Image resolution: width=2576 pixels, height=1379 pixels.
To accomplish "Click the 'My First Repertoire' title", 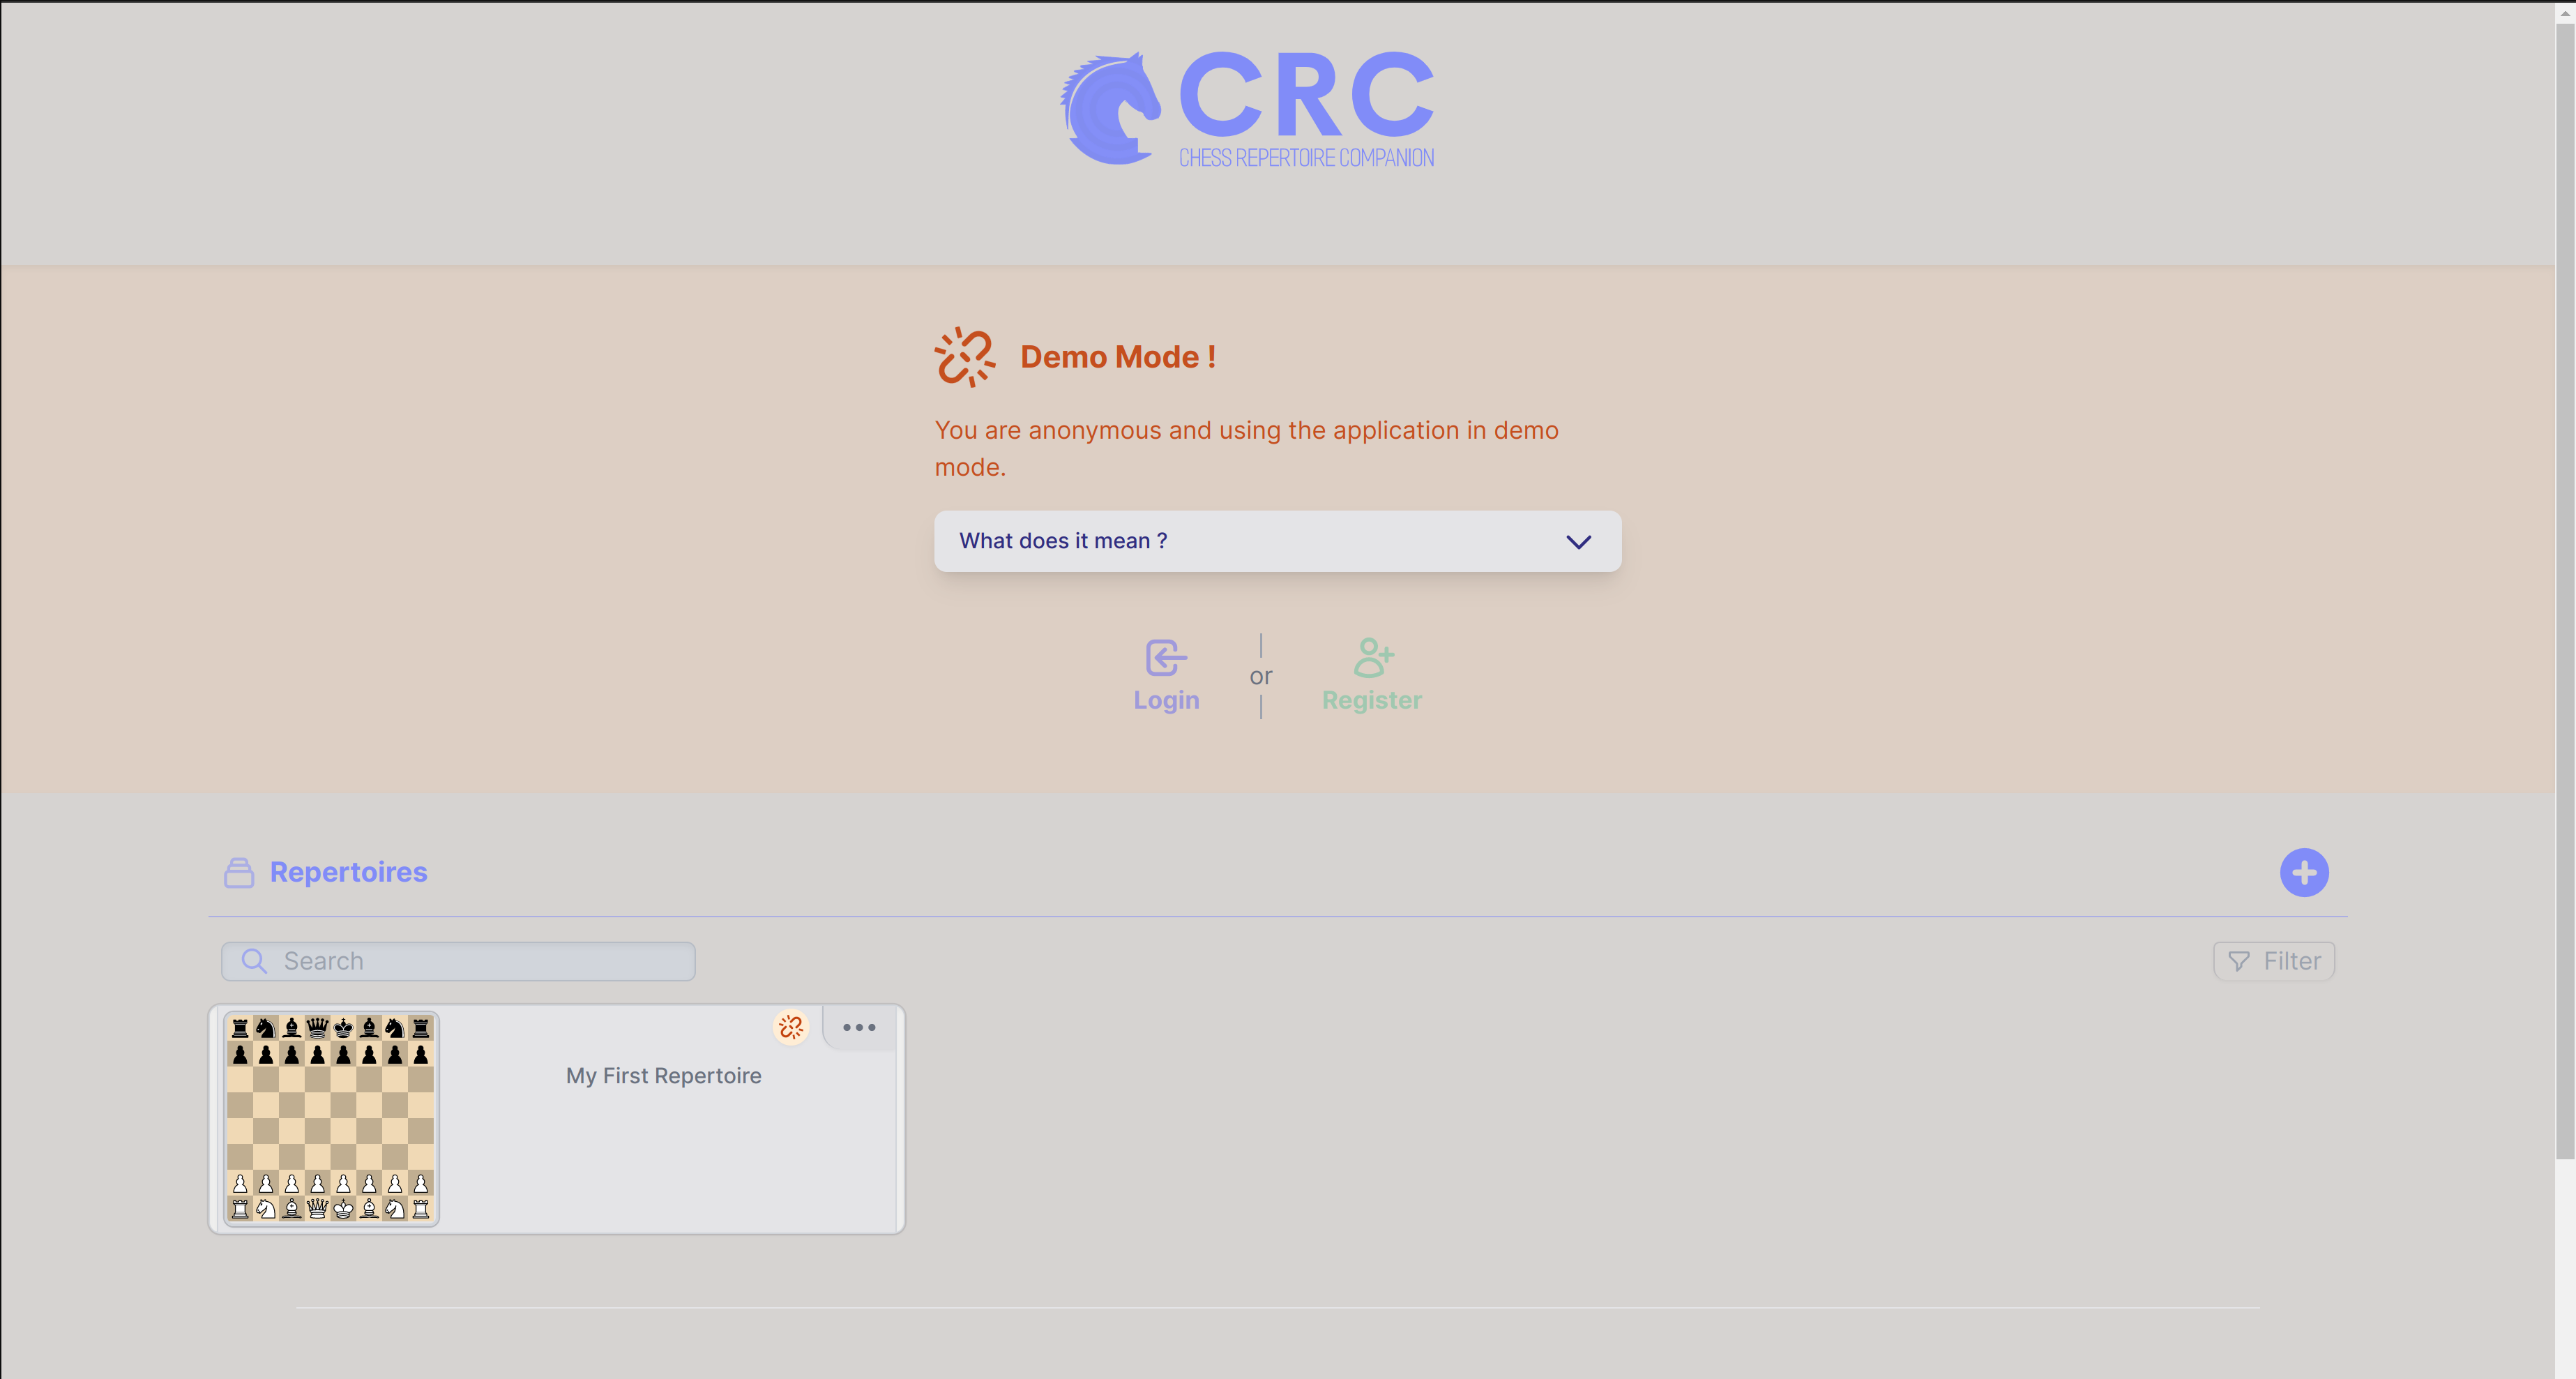I will click(664, 1076).
